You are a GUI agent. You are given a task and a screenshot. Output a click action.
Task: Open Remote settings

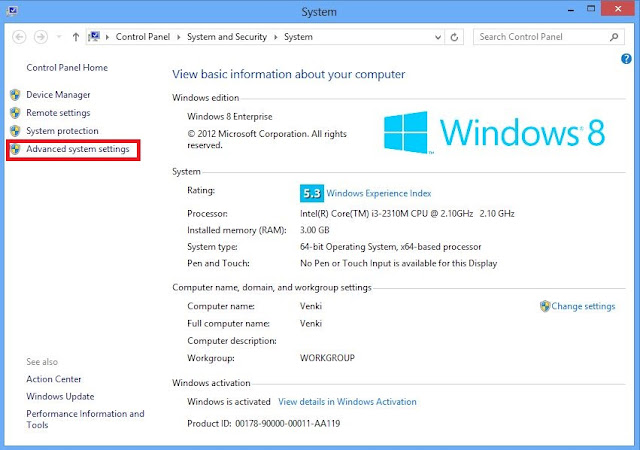pyautogui.click(x=58, y=113)
